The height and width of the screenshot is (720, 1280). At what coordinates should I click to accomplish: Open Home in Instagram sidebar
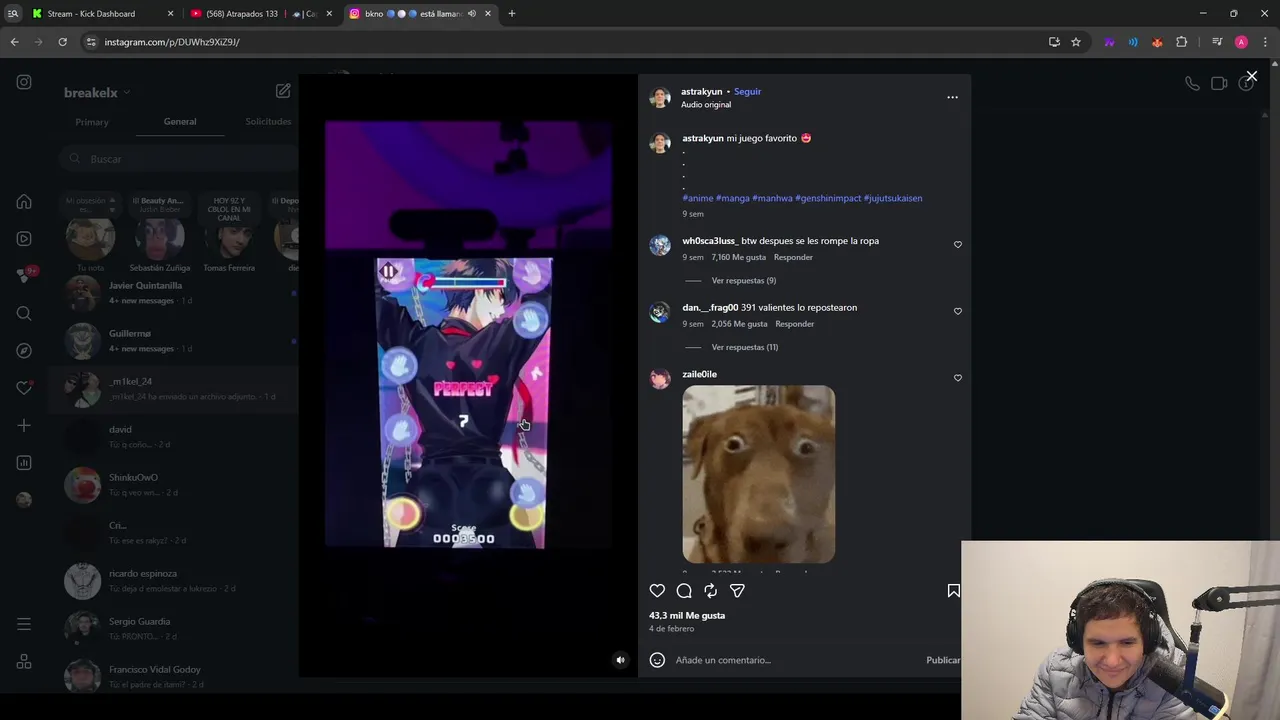pyautogui.click(x=24, y=202)
